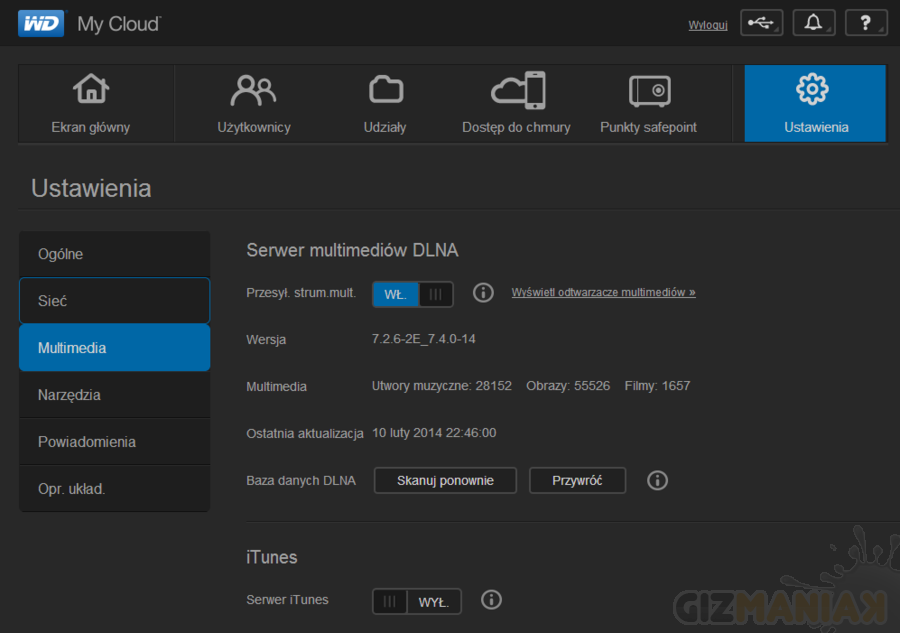Click info icon next to Serwer iTunes
This screenshot has width=900, height=633.
coord(491,600)
